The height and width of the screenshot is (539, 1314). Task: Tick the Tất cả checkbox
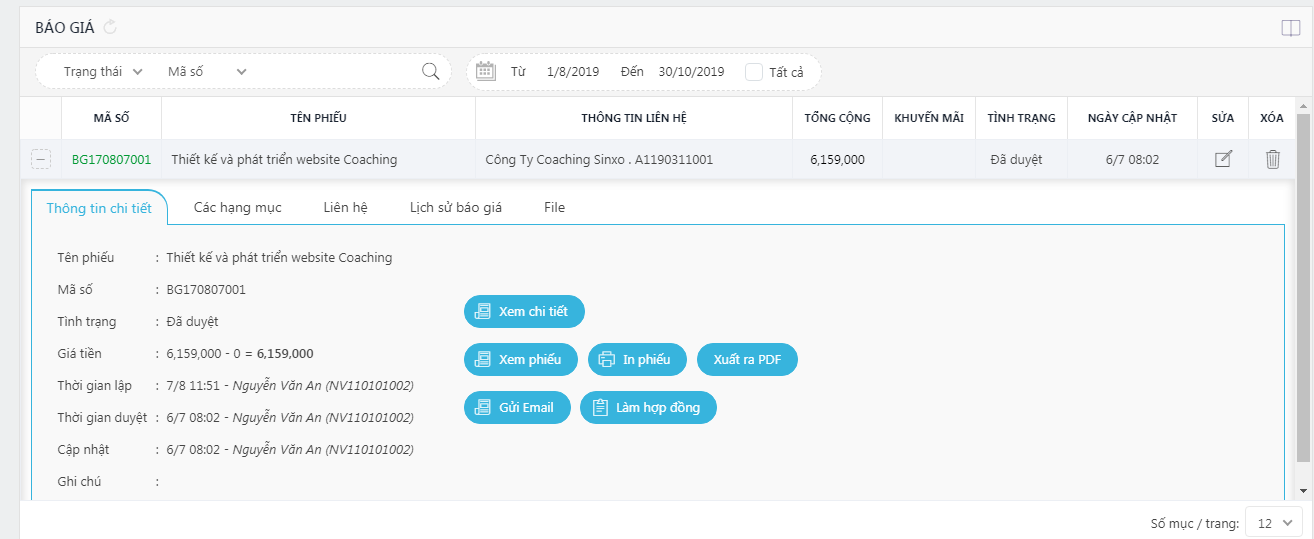754,72
